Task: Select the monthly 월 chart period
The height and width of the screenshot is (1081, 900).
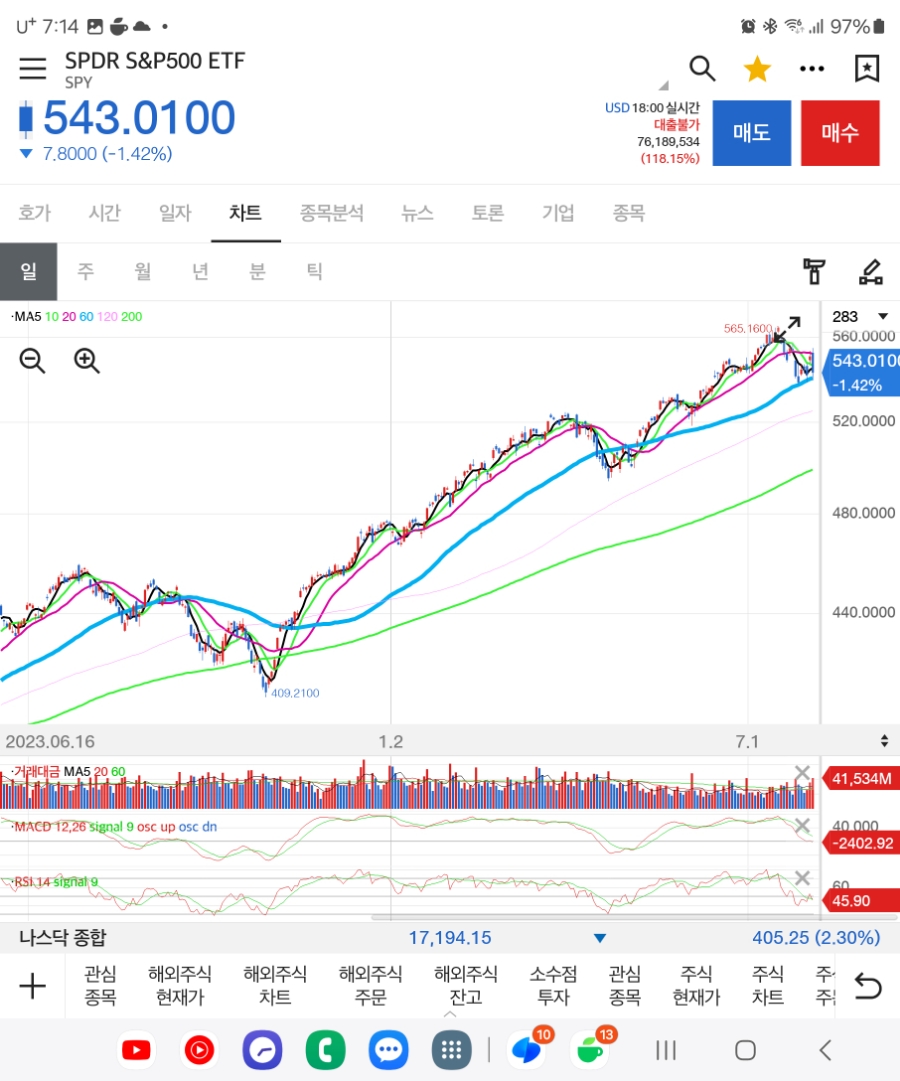Action: tap(143, 271)
